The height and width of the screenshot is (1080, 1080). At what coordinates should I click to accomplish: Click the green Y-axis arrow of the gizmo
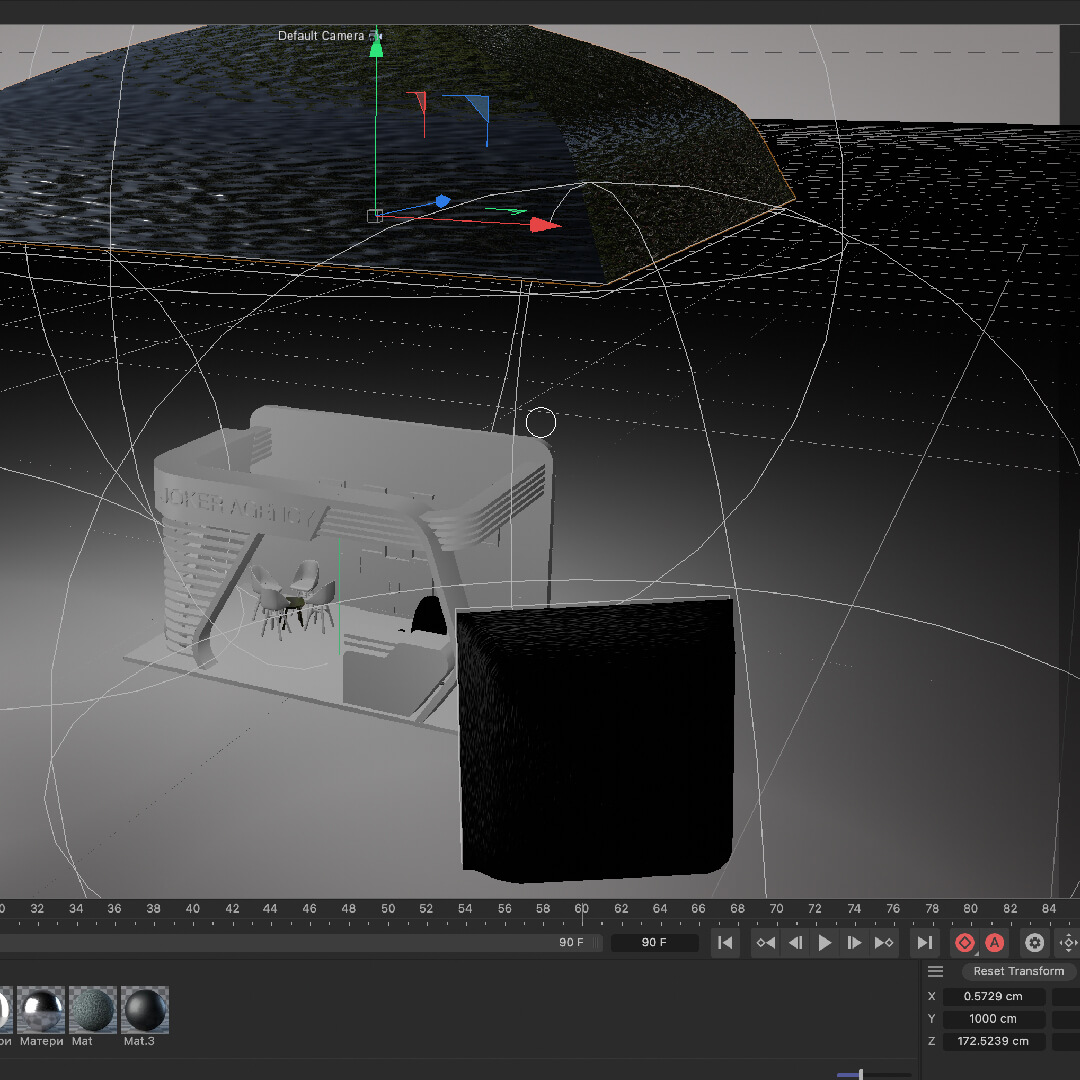click(376, 45)
